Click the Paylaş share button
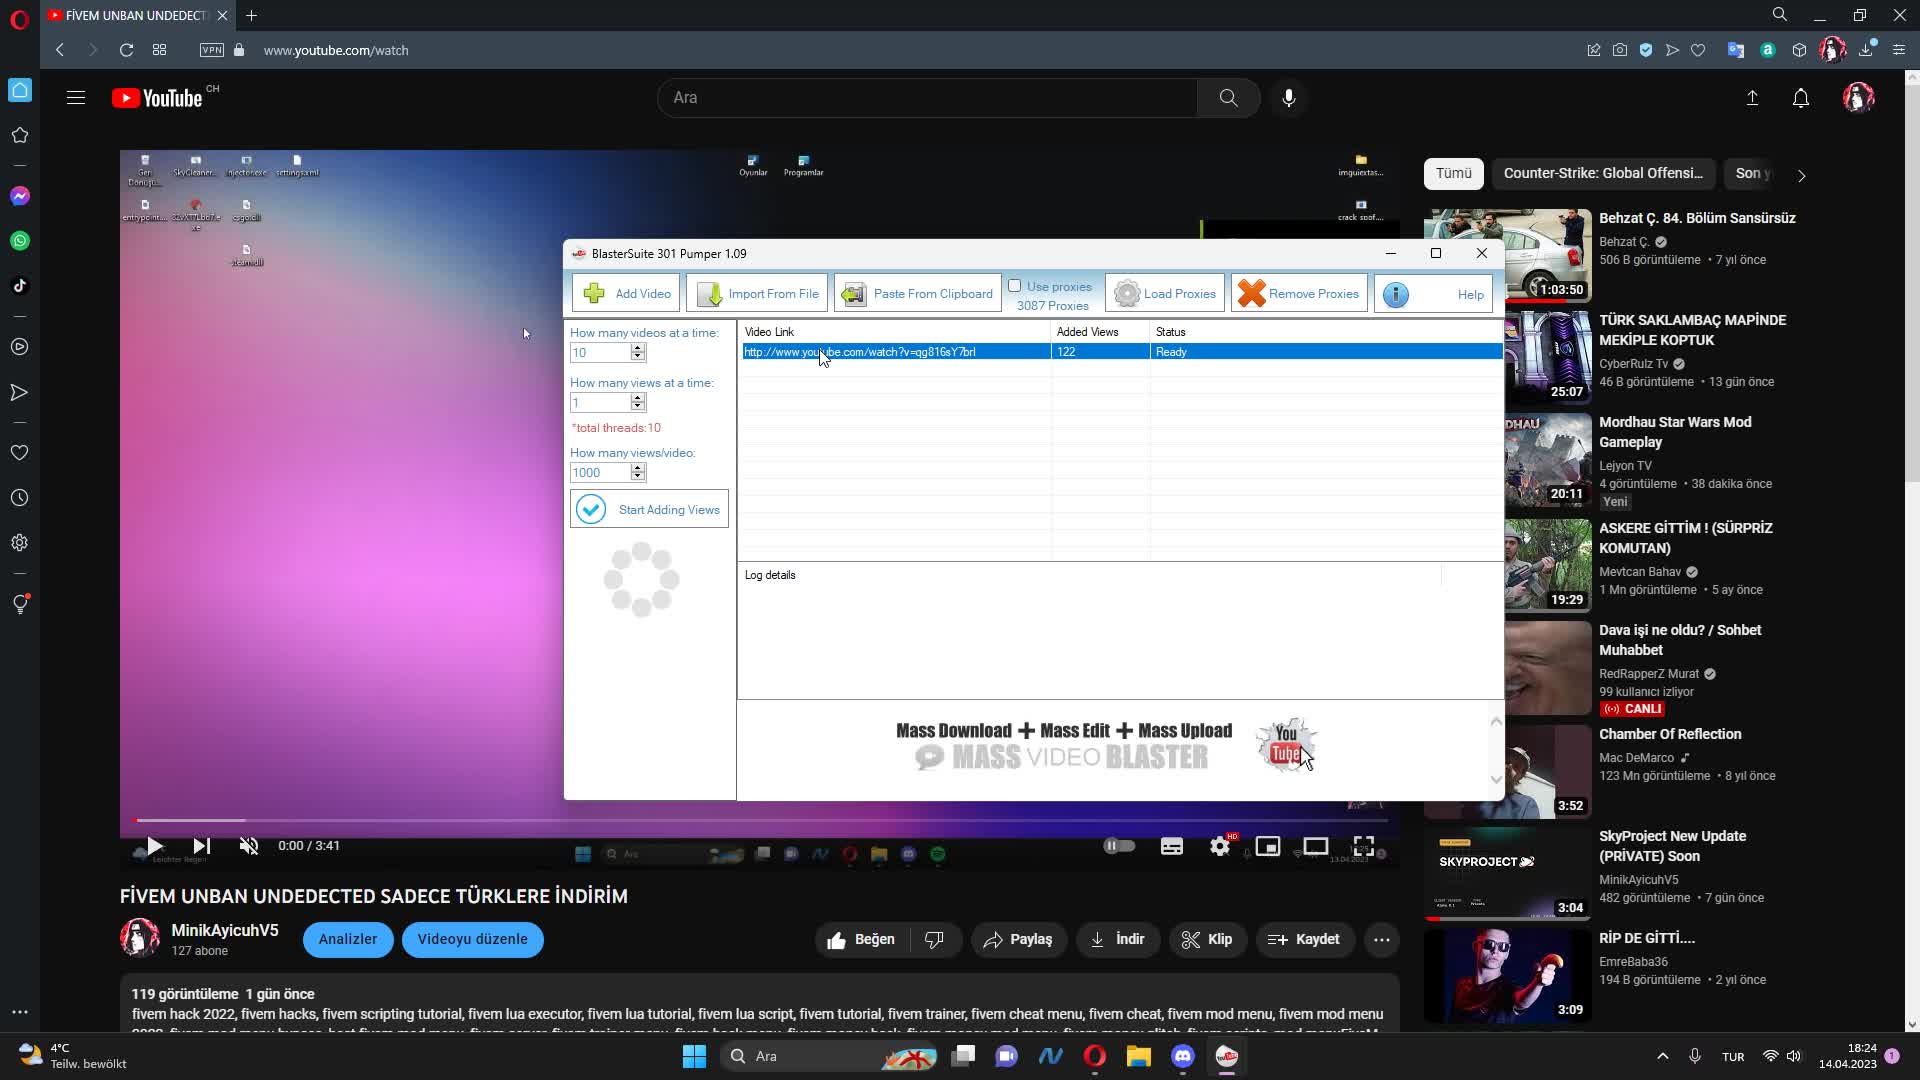Image resolution: width=1920 pixels, height=1080 pixels. point(1018,940)
